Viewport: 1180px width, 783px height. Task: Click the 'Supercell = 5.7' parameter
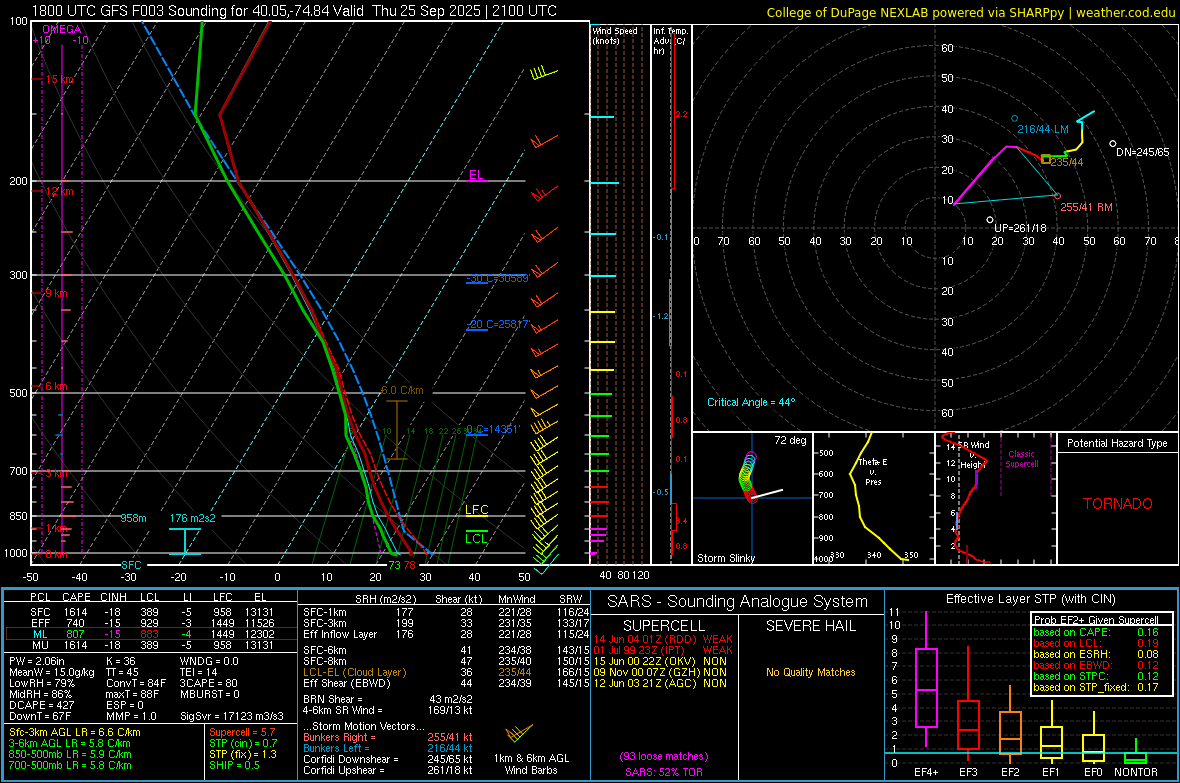(242, 732)
